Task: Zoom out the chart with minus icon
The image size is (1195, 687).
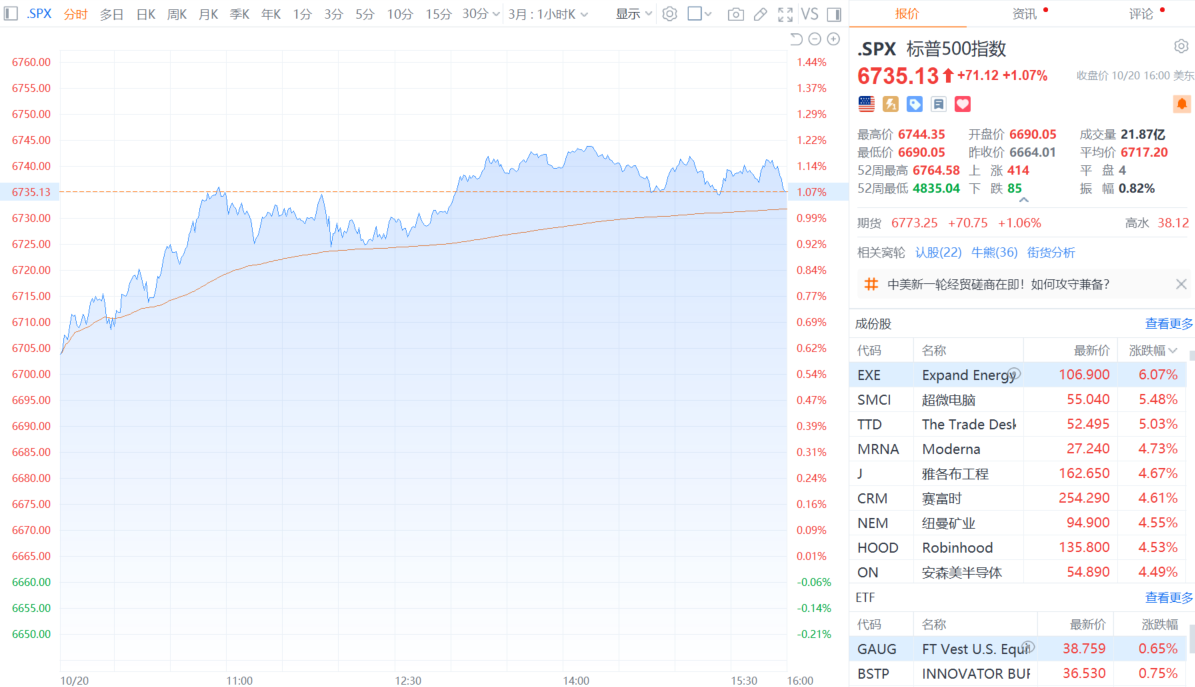Action: [815, 39]
